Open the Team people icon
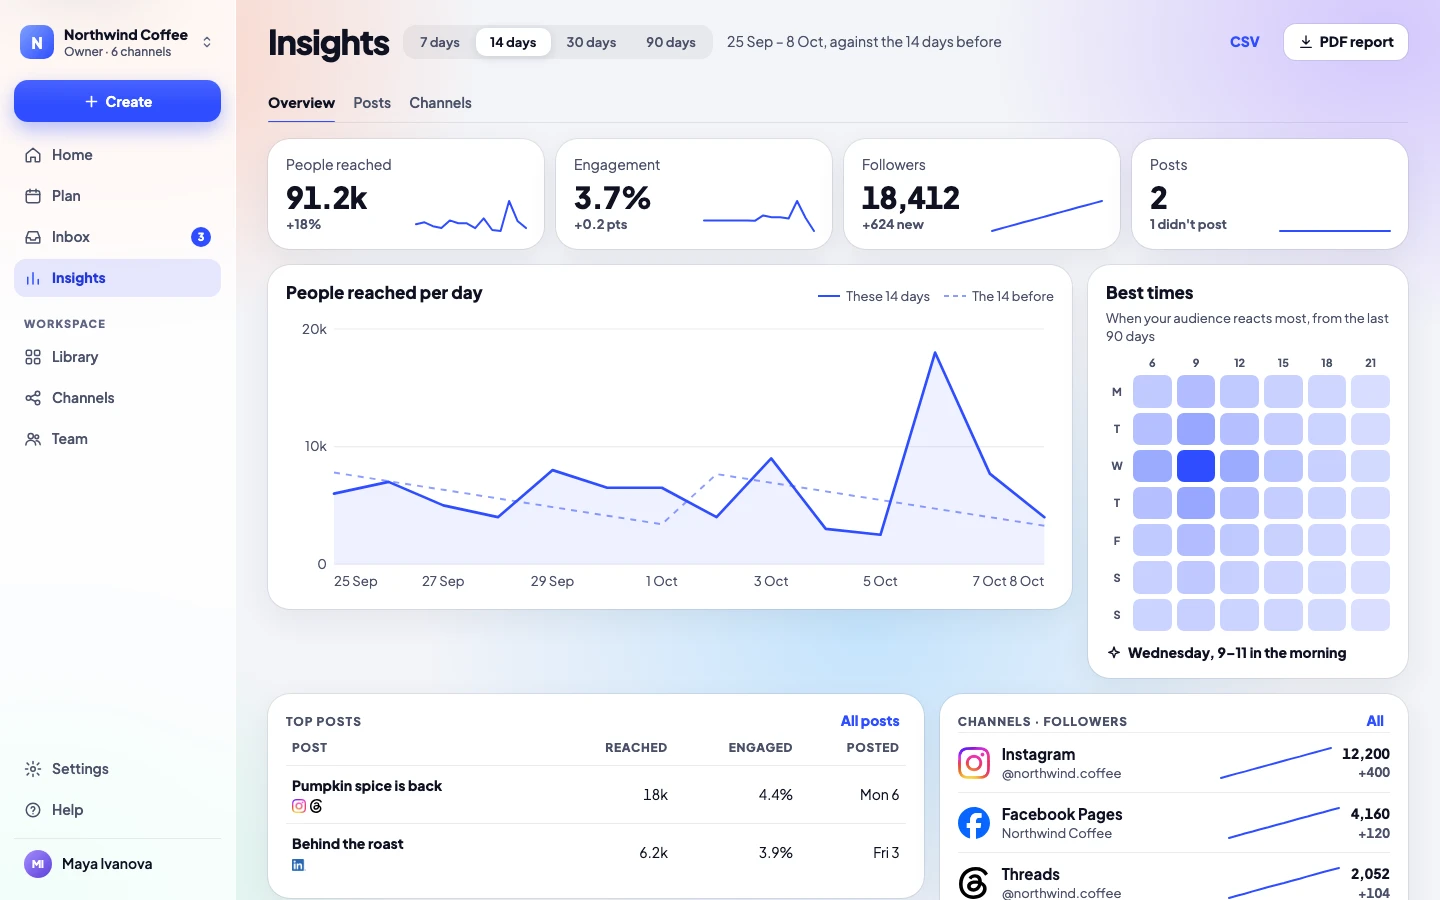1440x900 pixels. (33, 439)
